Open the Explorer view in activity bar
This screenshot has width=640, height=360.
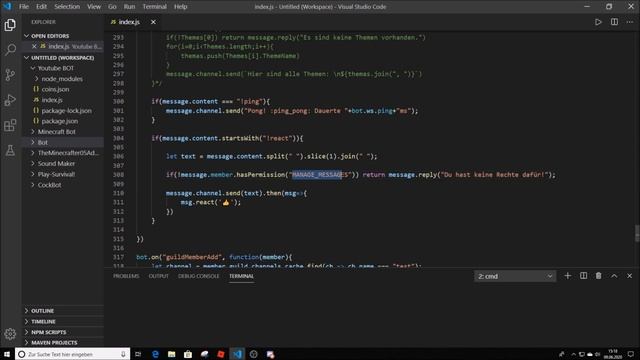10,25
